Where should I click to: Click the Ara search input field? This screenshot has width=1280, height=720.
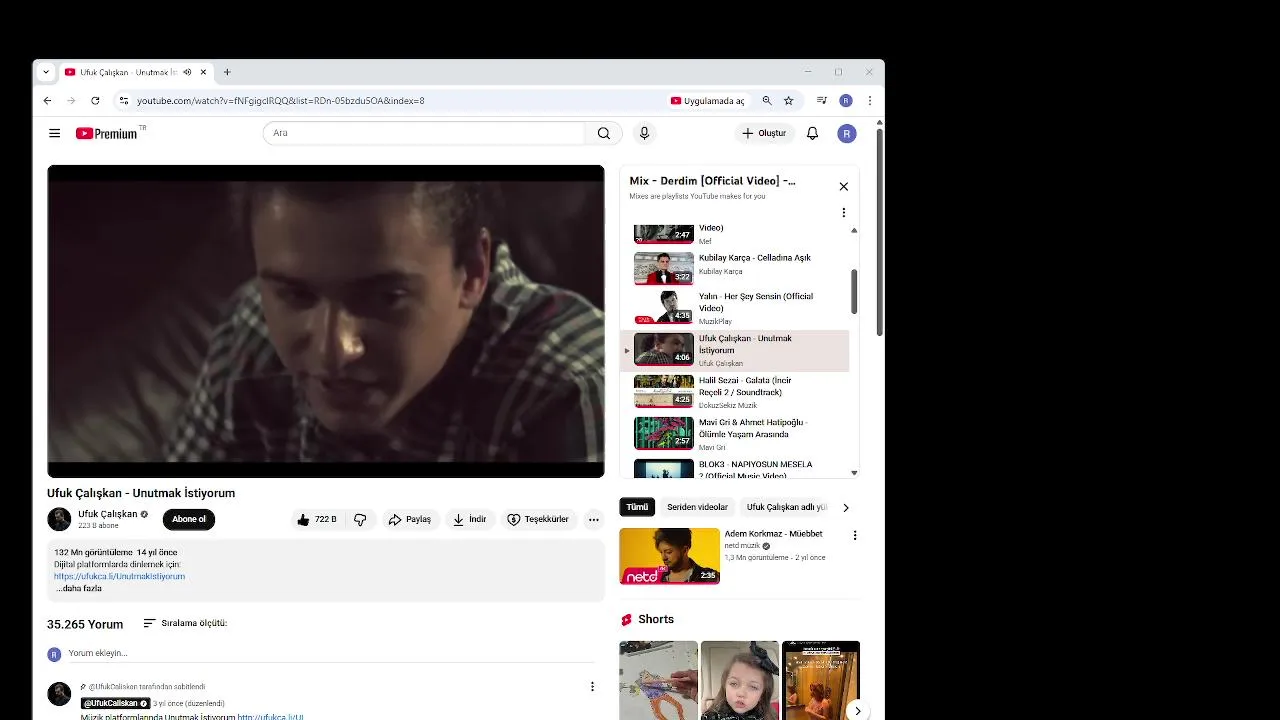pos(424,133)
